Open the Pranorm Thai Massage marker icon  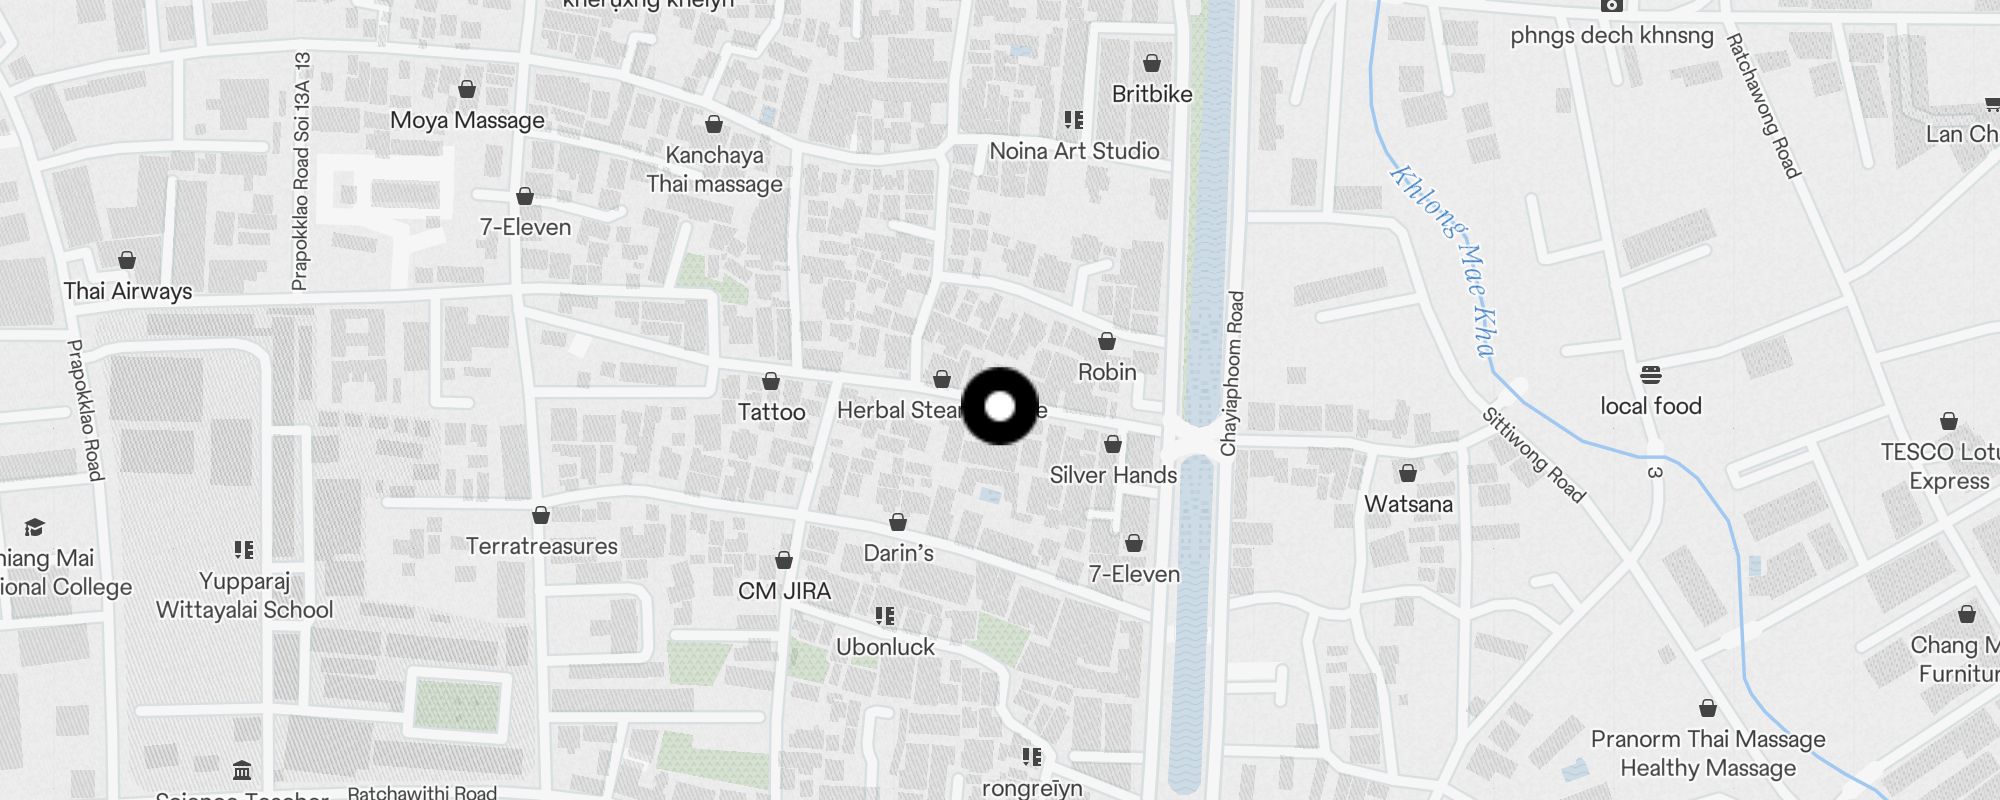coord(1708,709)
